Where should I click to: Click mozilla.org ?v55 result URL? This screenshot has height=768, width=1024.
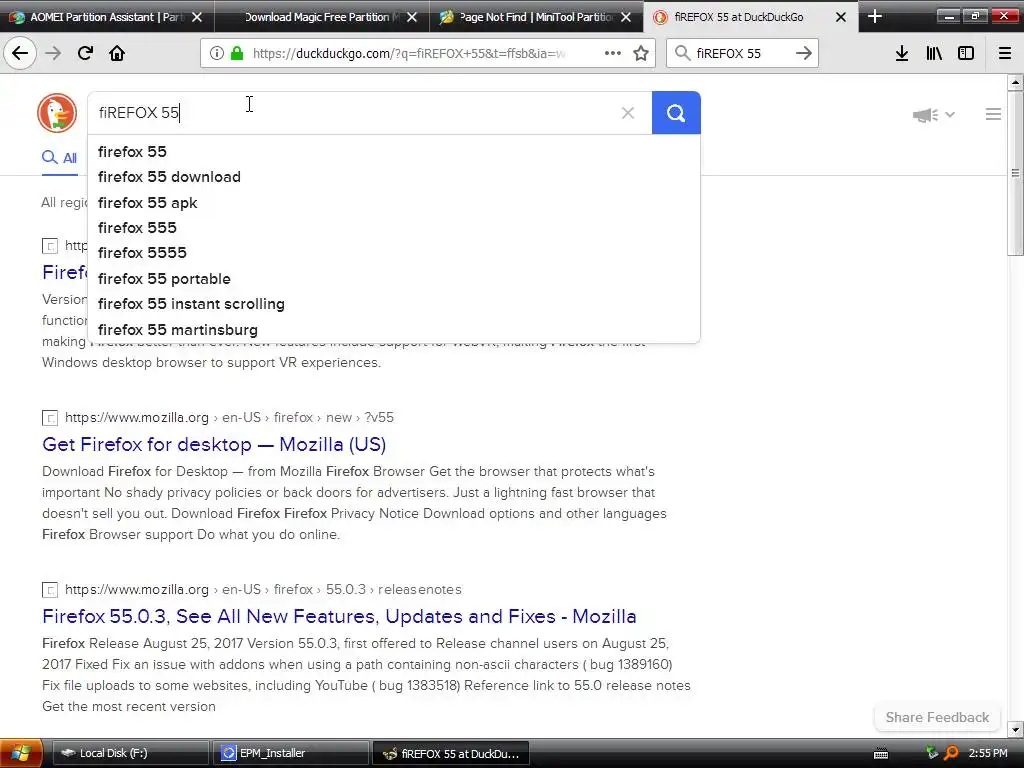point(229,417)
